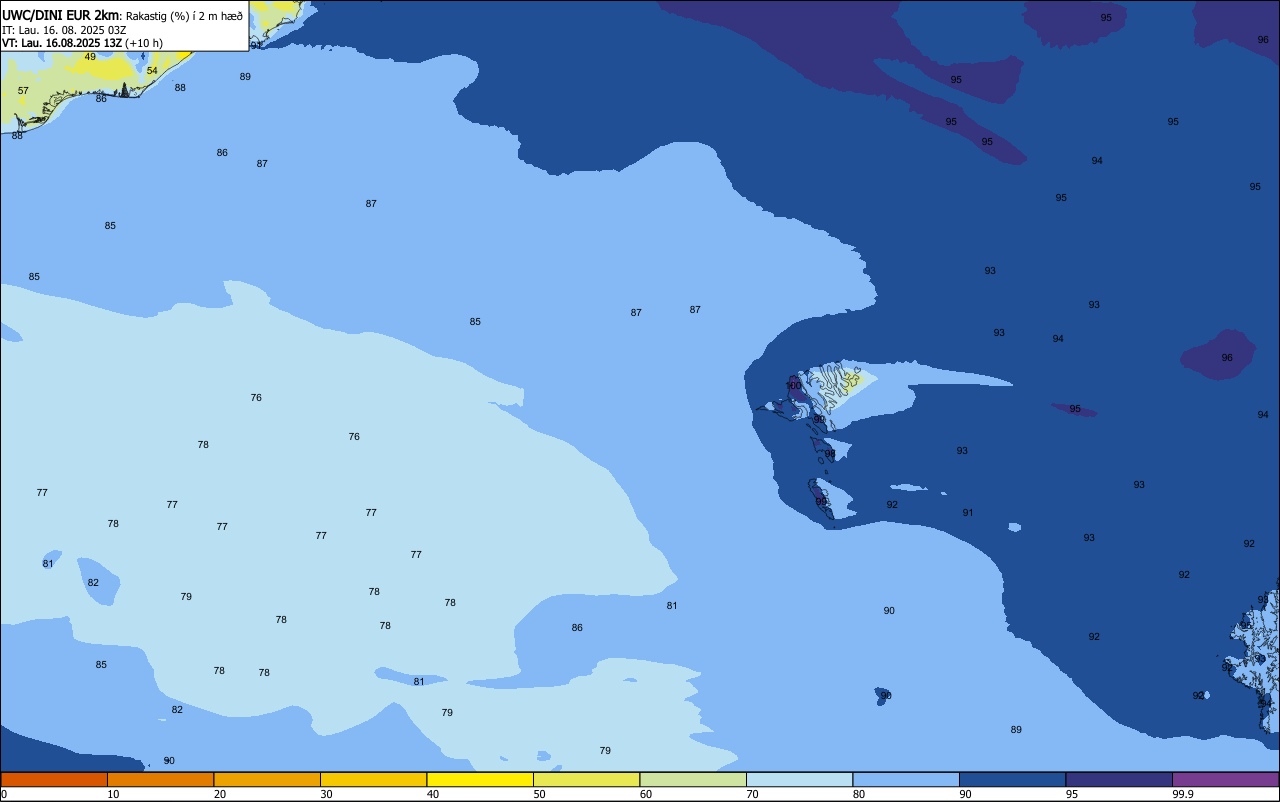Image resolution: width=1280 pixels, height=802 pixels.
Task: Click the 20–30 amber legend swatch
Action: click(x=267, y=779)
